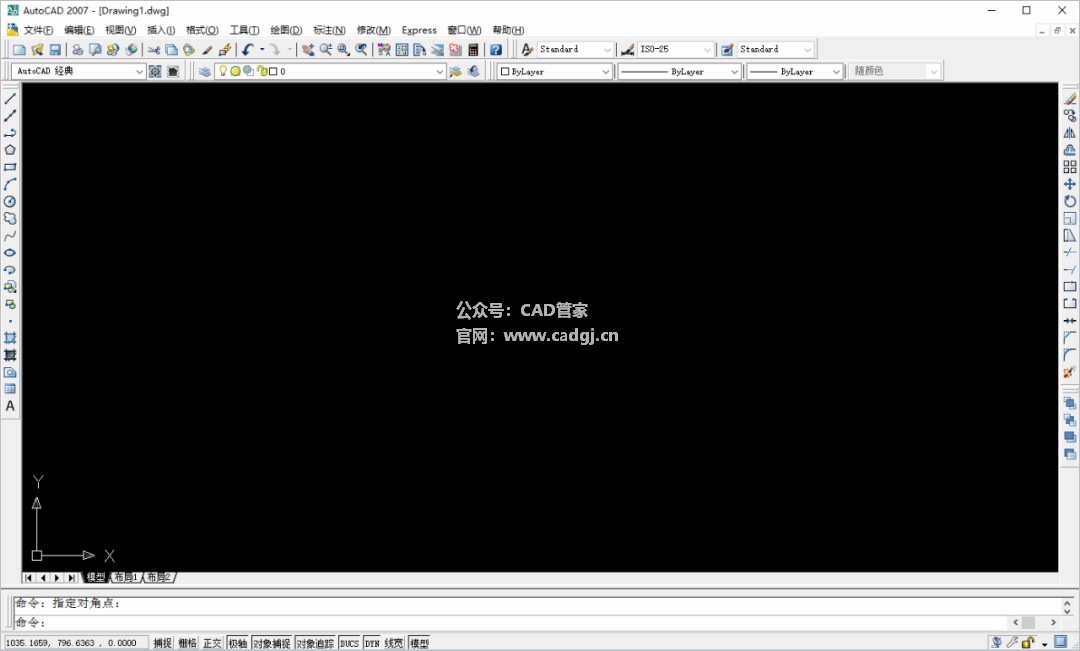The image size is (1080, 651).
Task: Select the Rectangle draw tool
Action: pyautogui.click(x=10, y=167)
